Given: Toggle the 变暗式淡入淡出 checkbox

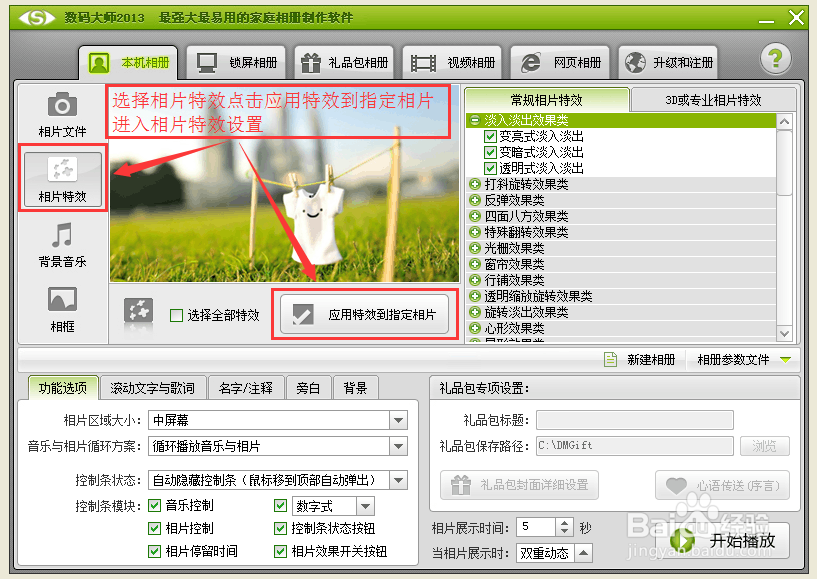Looking at the screenshot, I should coord(490,153).
